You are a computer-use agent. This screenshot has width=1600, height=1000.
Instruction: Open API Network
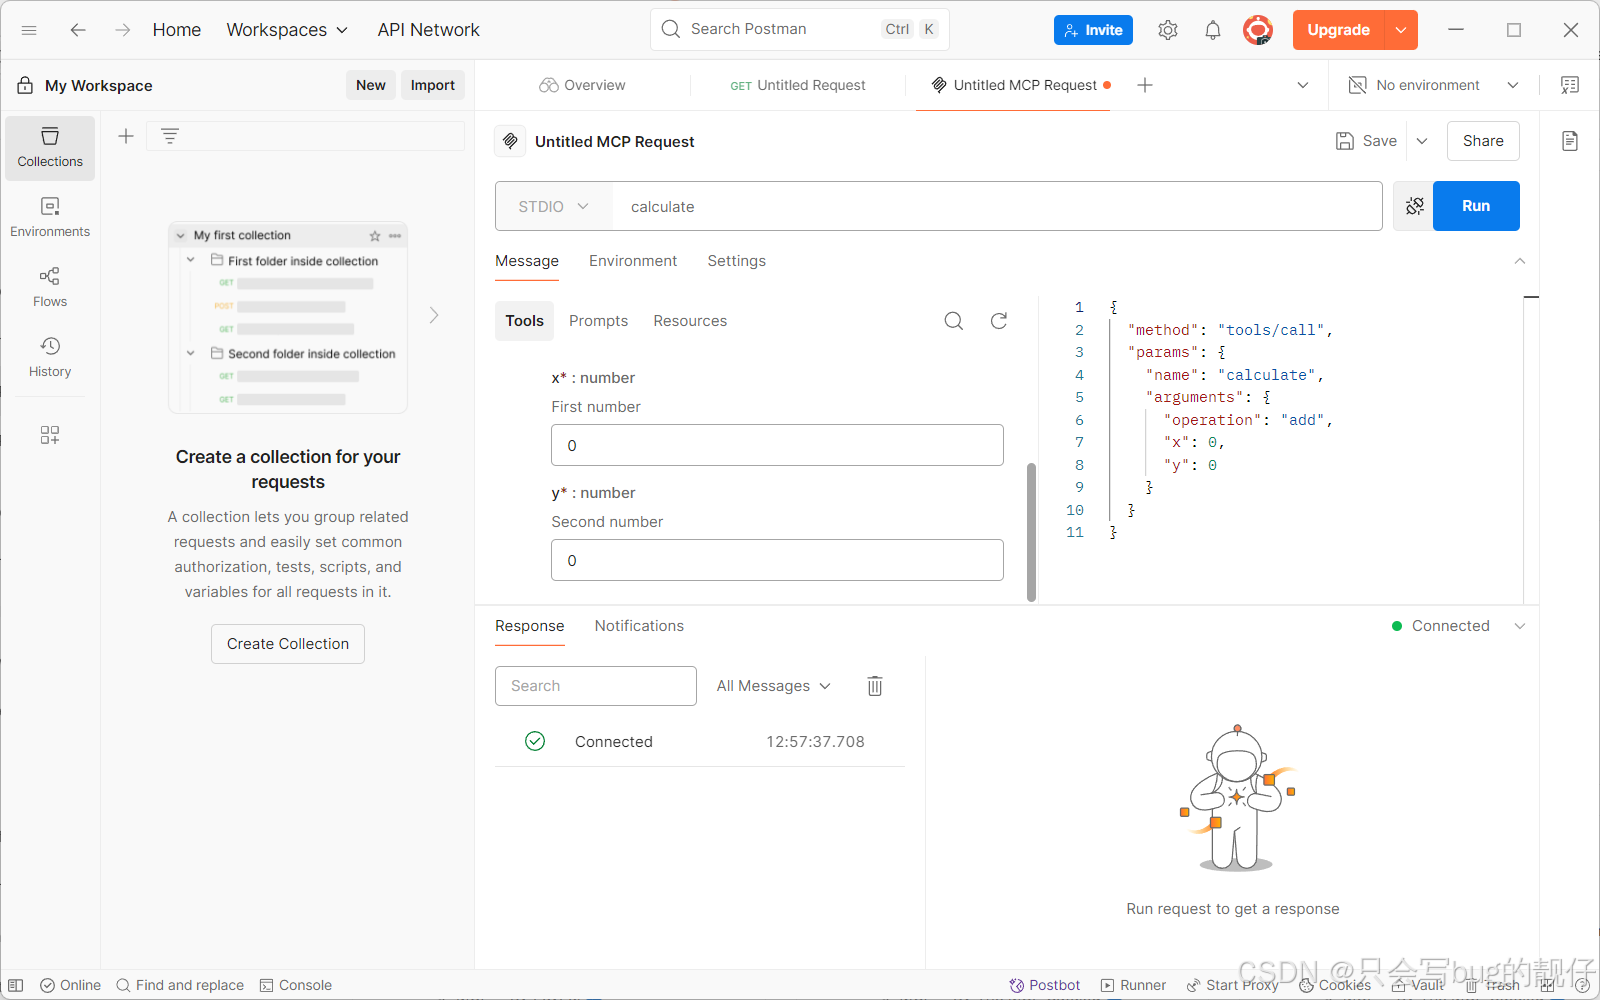(x=428, y=30)
